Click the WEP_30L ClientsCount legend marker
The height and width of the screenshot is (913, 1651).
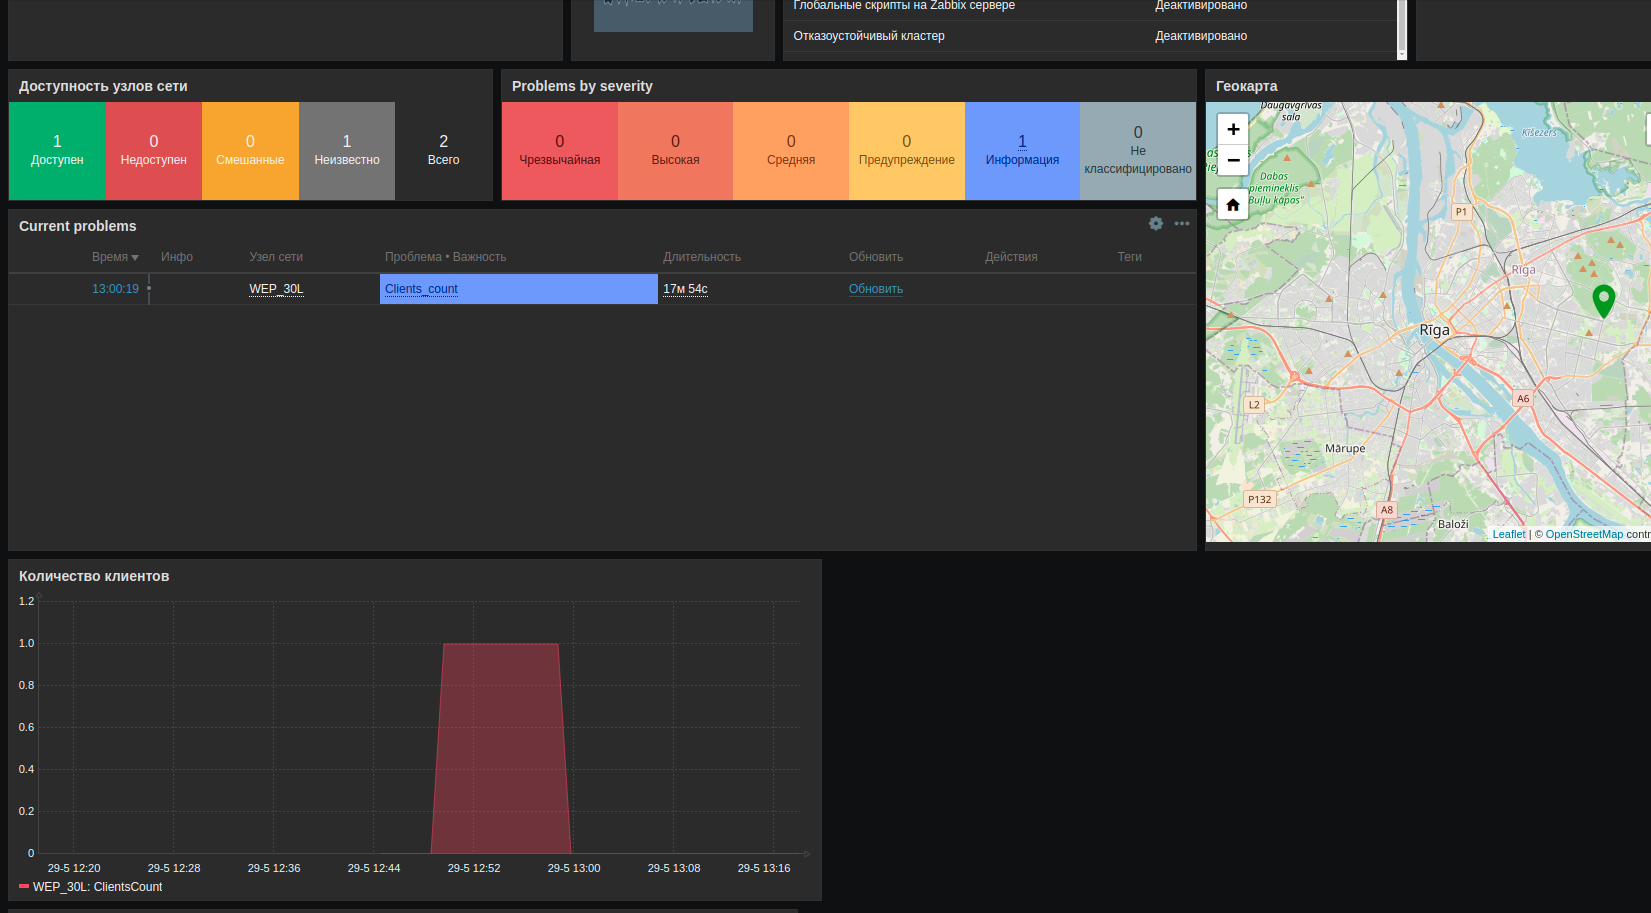point(24,887)
